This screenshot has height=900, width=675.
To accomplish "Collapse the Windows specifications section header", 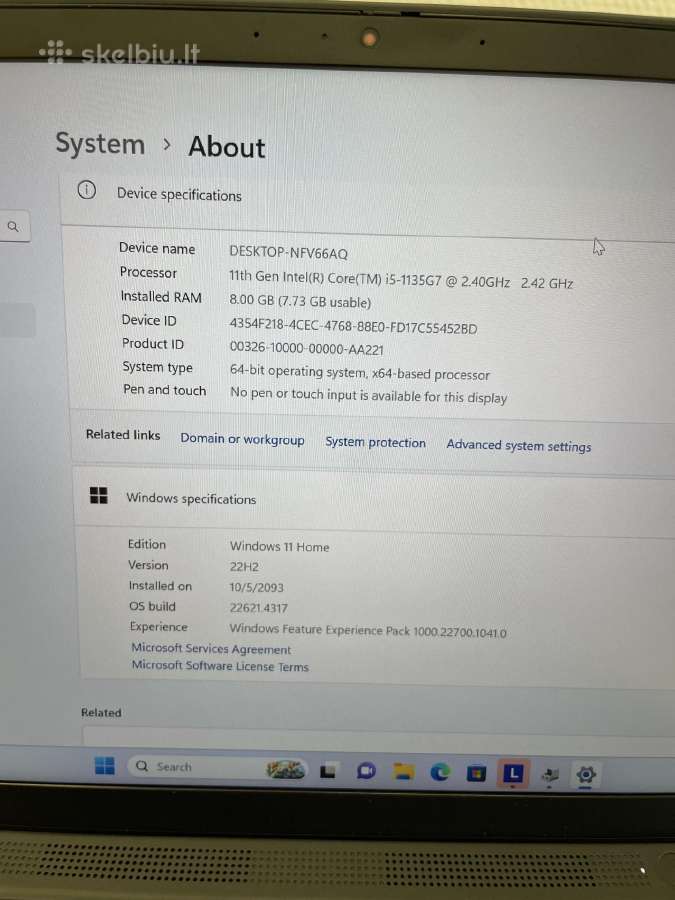I will 373,503.
